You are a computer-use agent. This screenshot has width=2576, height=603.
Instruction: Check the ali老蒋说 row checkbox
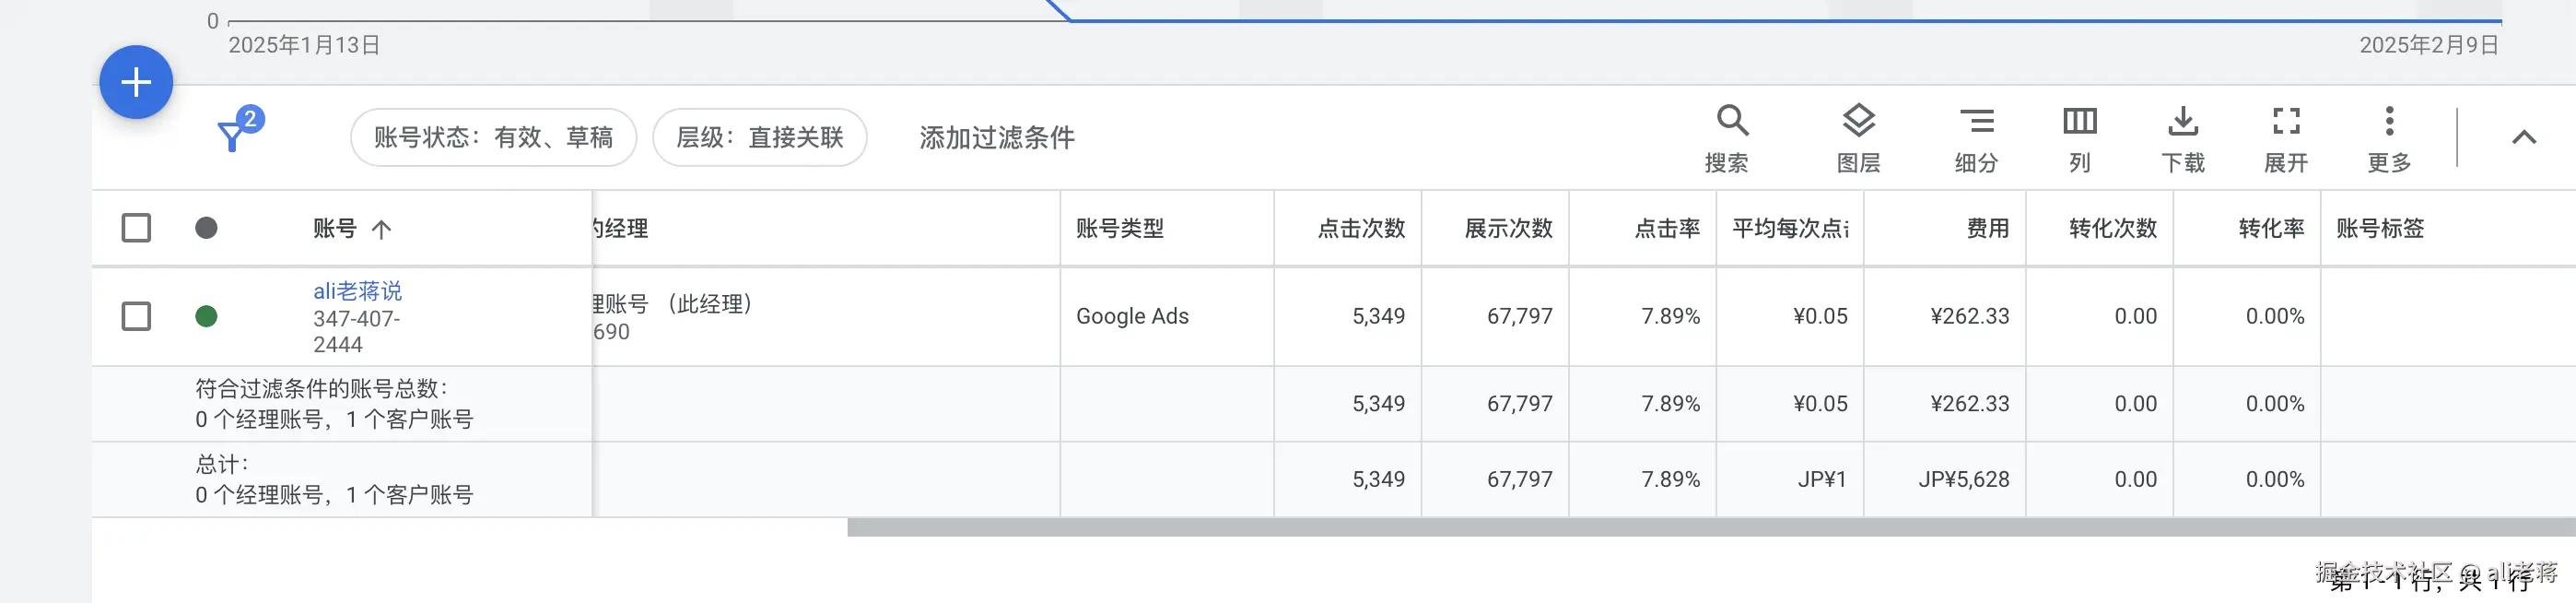tap(136, 316)
